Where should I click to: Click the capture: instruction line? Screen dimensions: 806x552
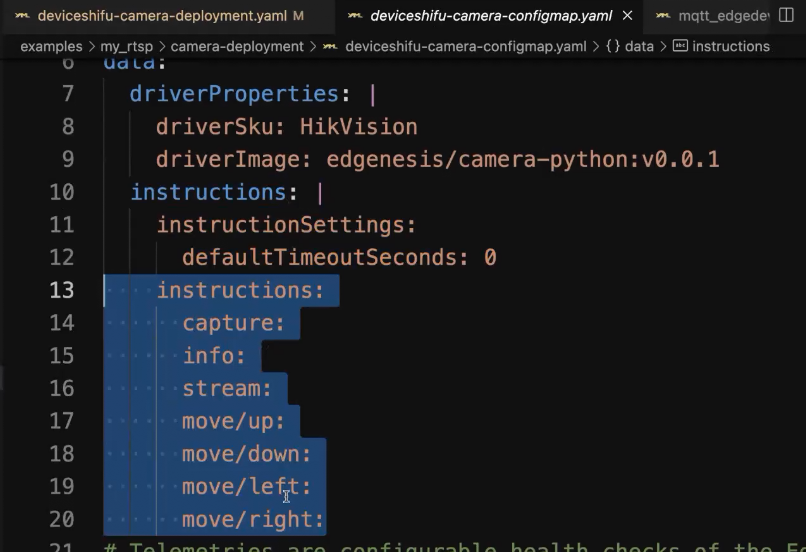[x=233, y=323]
